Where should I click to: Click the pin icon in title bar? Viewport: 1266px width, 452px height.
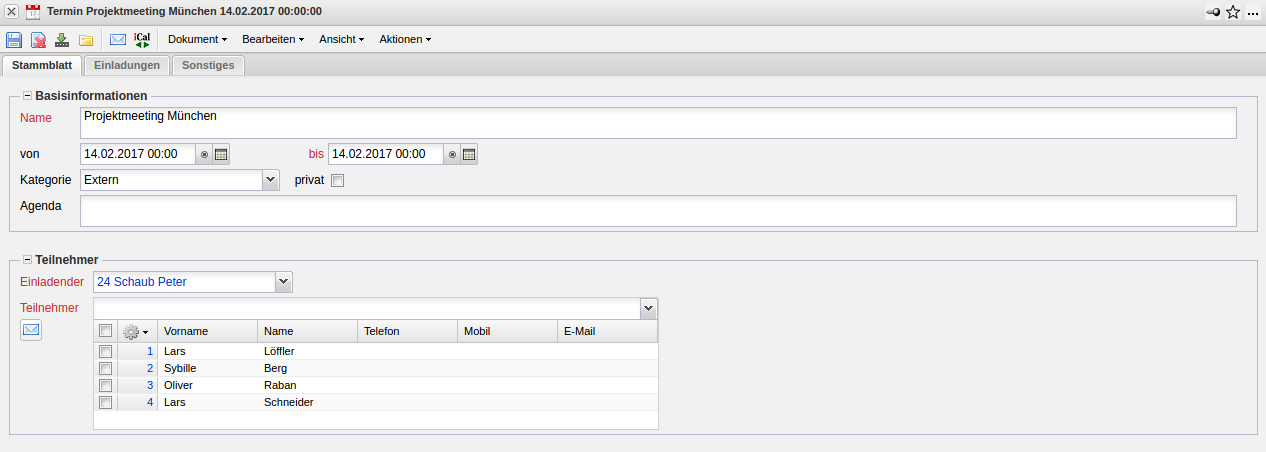(1213, 12)
